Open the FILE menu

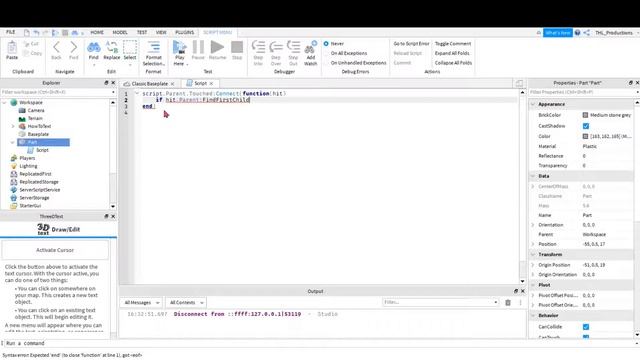11,32
